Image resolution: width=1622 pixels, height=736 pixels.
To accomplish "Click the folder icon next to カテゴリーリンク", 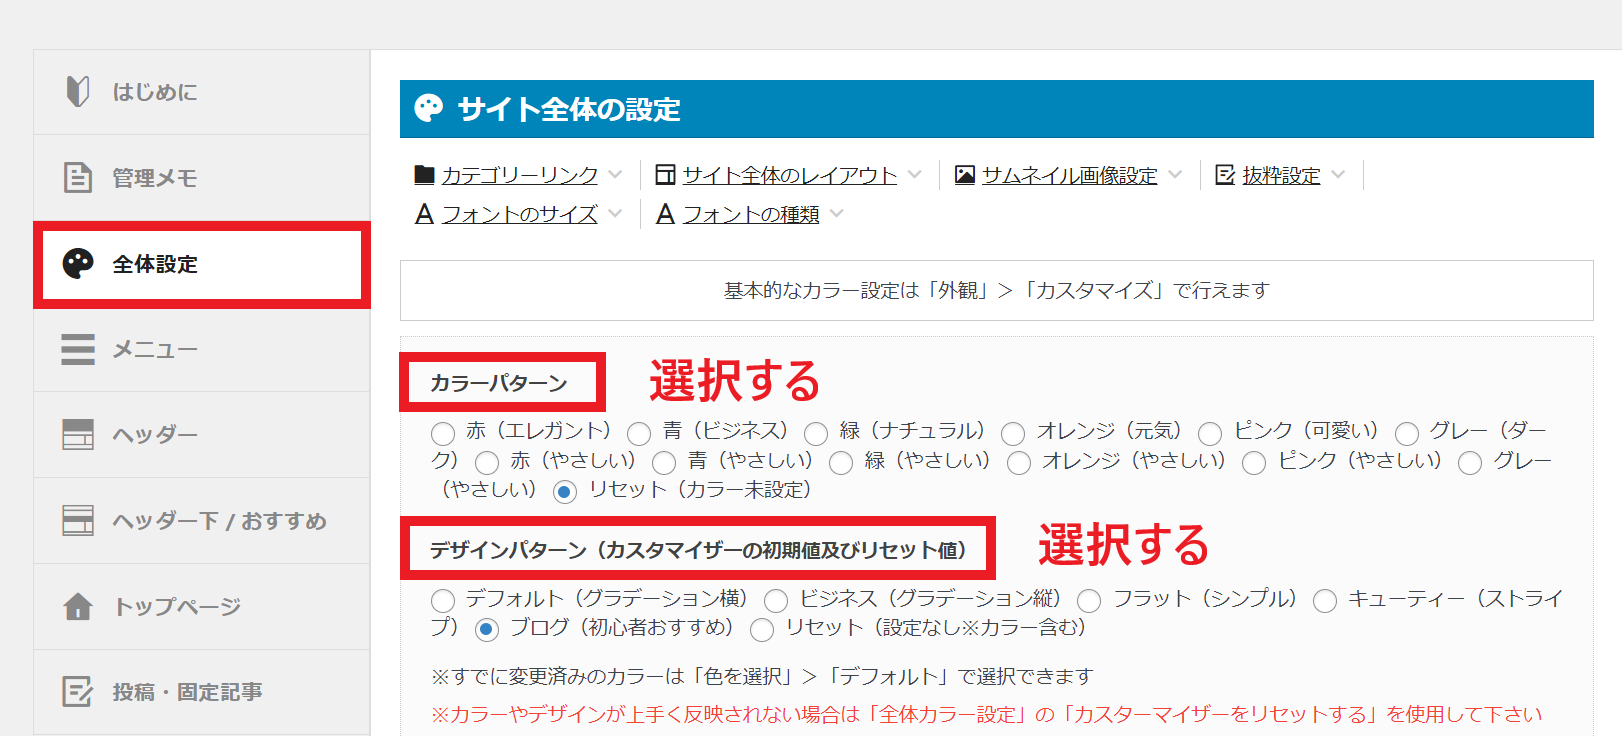I will pos(424,175).
